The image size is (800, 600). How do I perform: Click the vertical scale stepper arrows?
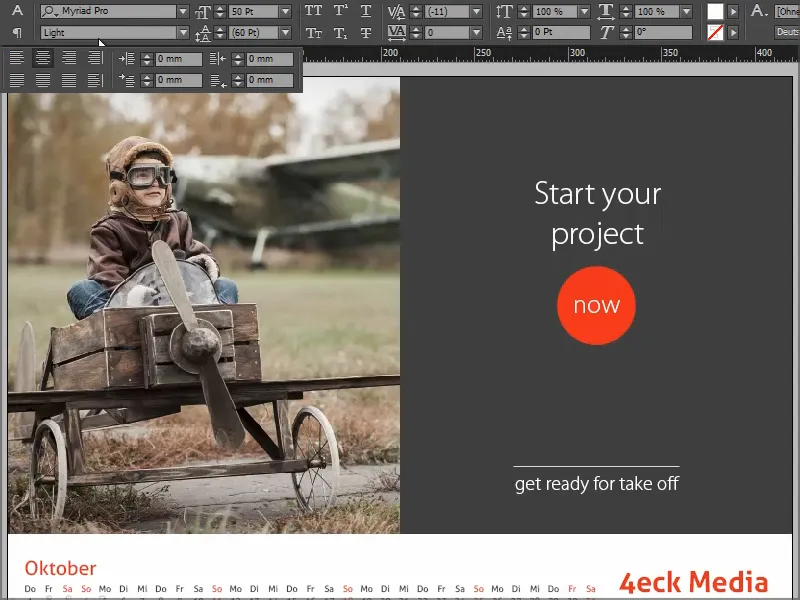click(x=523, y=11)
